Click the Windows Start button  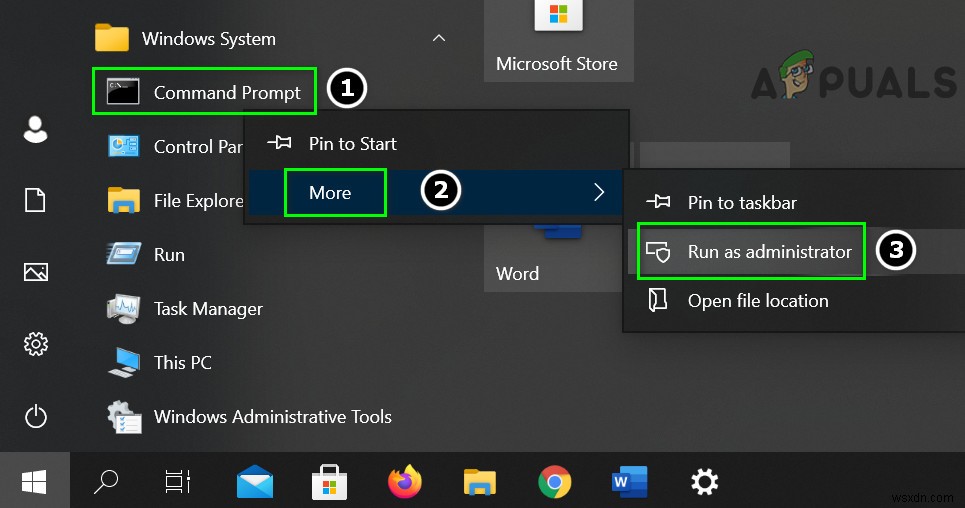point(34,483)
